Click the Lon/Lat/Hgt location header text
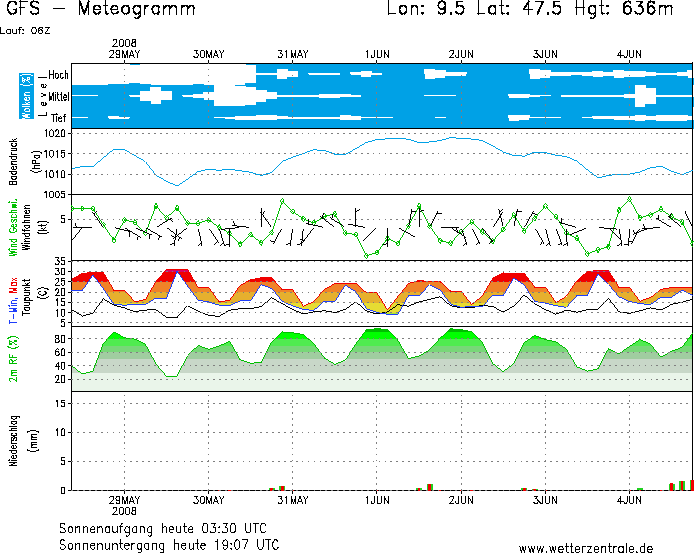This screenshot has height=553, width=694. 530,10
